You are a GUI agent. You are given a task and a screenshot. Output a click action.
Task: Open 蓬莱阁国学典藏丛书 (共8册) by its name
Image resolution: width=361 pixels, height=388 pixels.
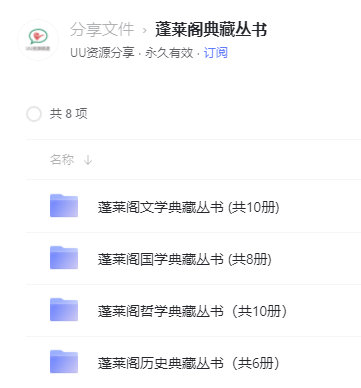[x=184, y=259]
